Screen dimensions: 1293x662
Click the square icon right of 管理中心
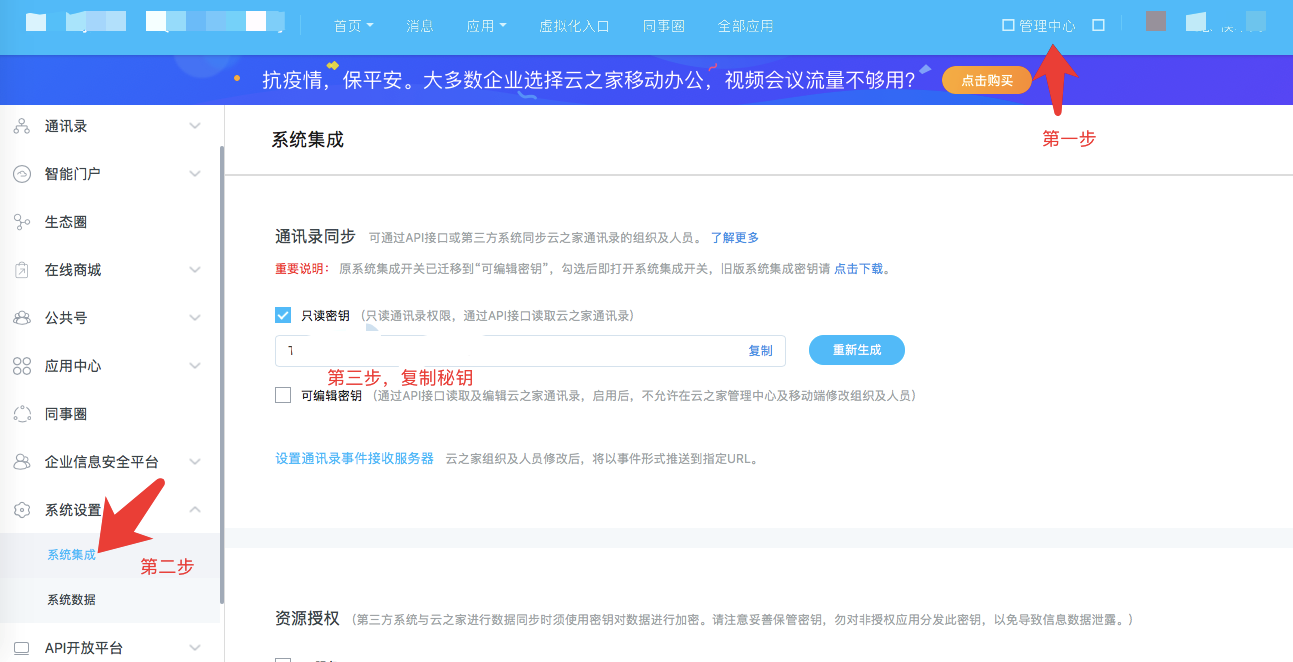pos(1098,25)
